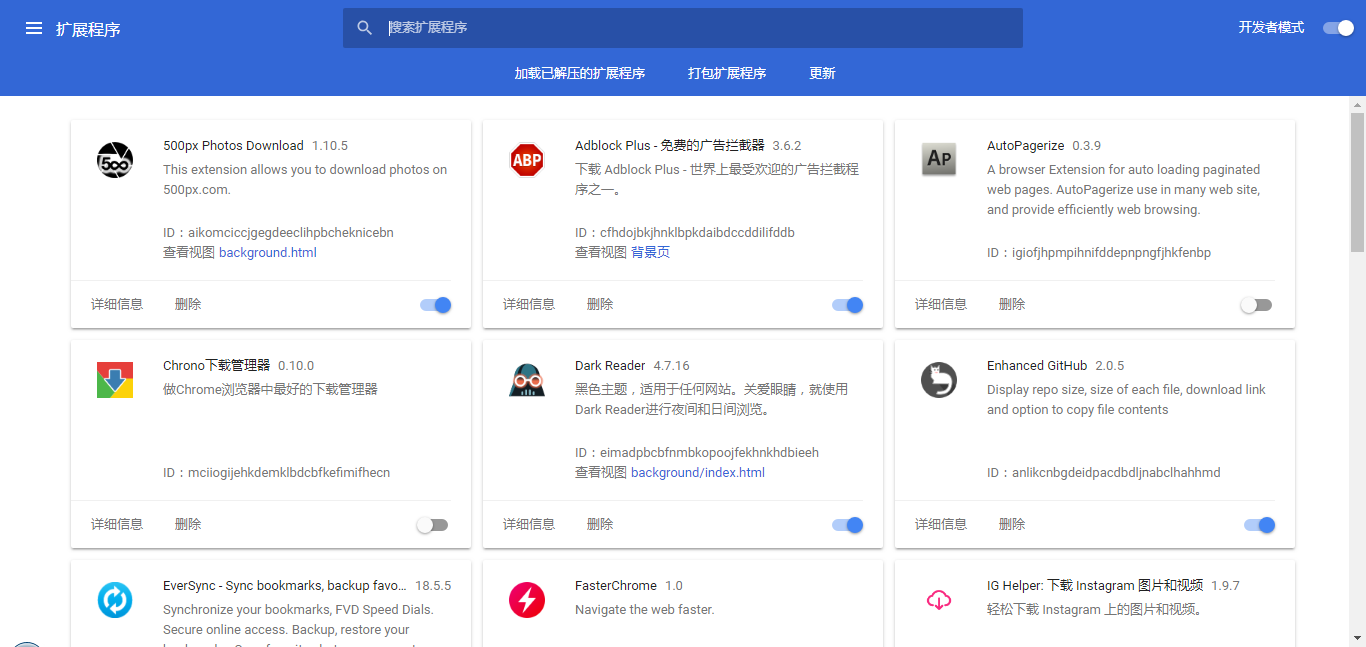
Task: Click 删除 for Adblock Plus
Action: coord(600,304)
